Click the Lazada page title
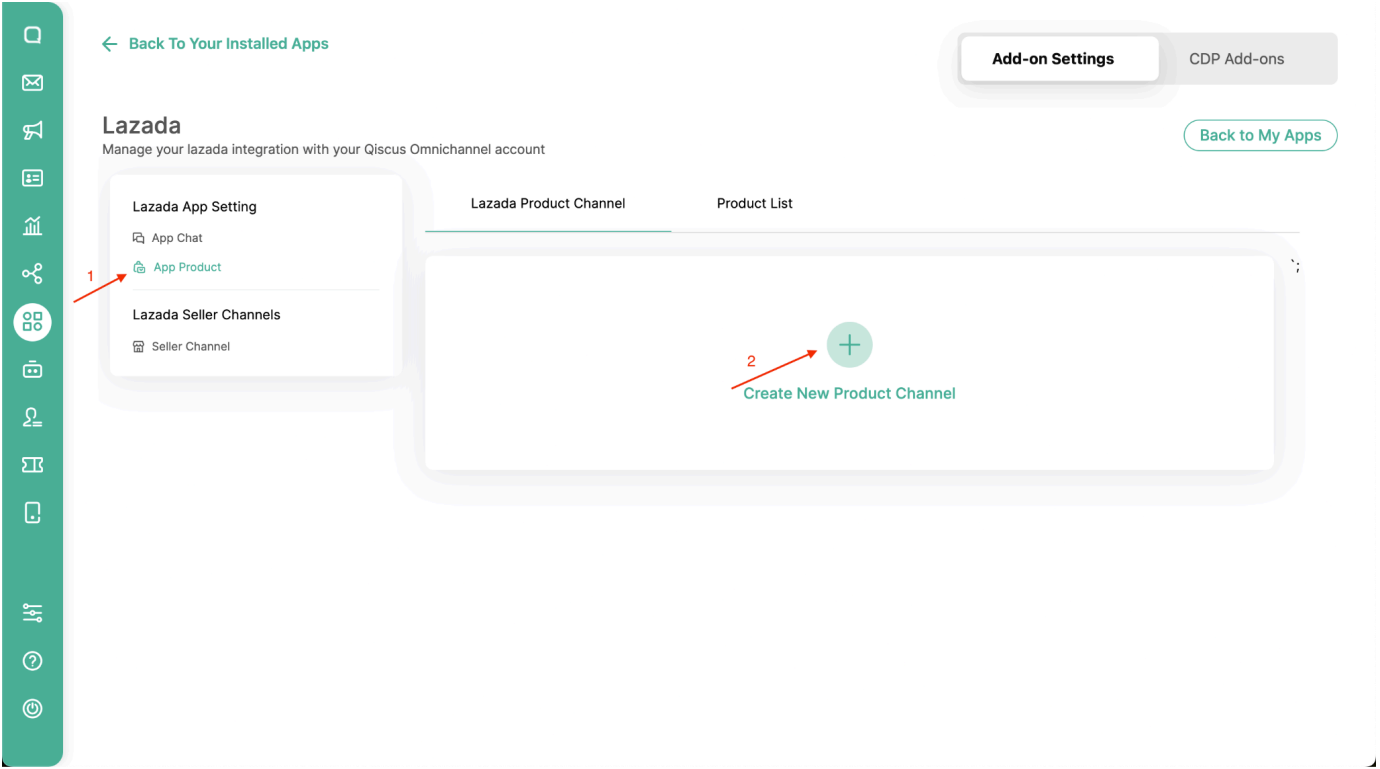 142,126
